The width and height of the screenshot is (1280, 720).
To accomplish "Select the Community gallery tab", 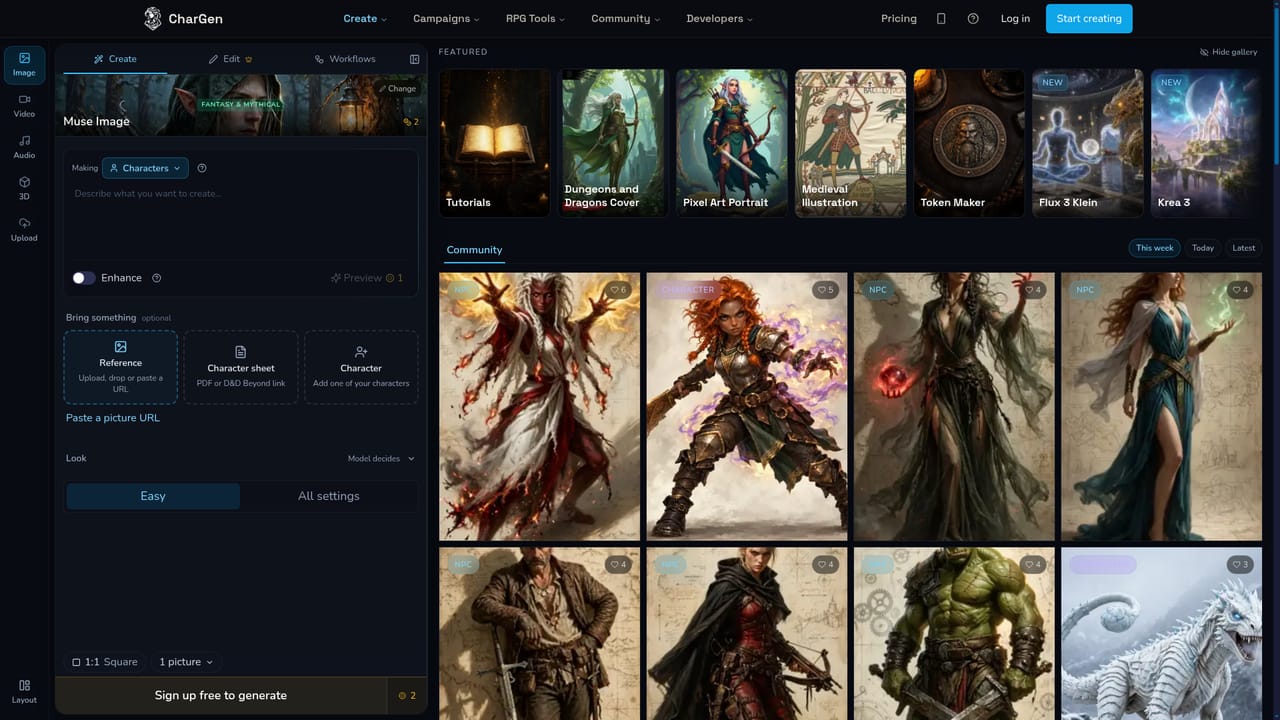I will tap(474, 250).
